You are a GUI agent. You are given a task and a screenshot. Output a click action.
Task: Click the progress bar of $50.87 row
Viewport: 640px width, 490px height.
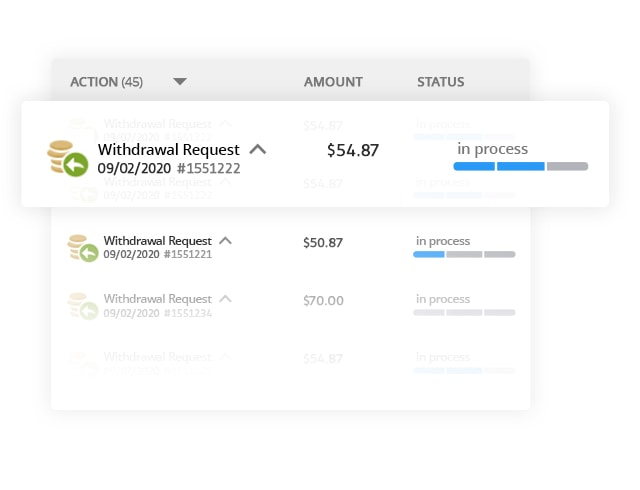pos(464,254)
